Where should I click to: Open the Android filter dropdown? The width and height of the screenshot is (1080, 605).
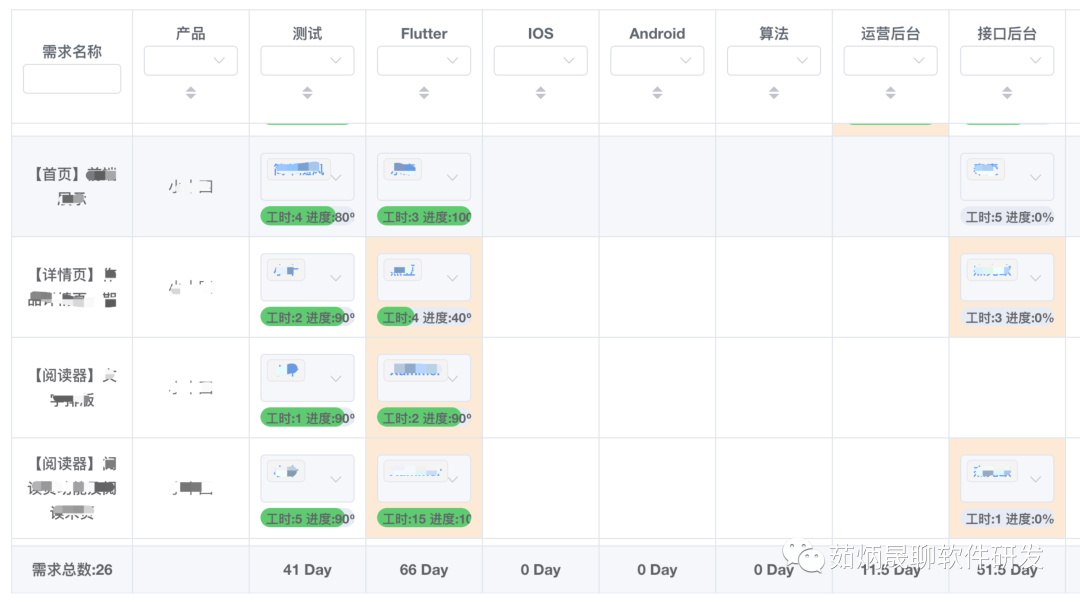click(657, 61)
